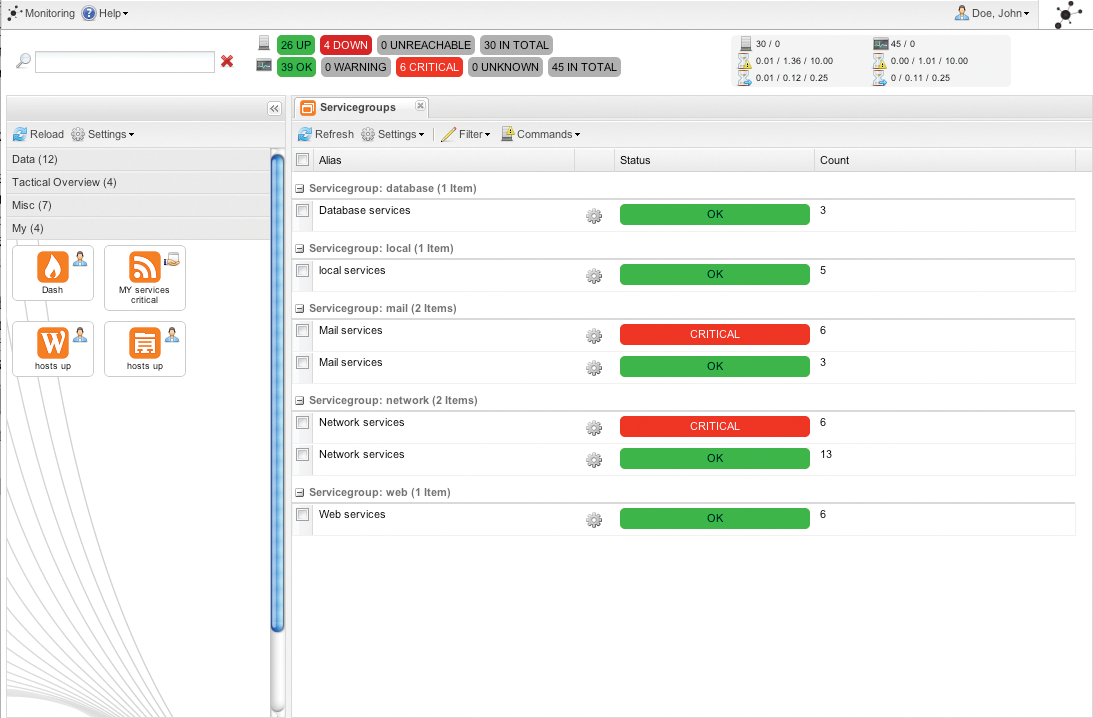Click the 6 CRITICAL services status button

click(429, 67)
